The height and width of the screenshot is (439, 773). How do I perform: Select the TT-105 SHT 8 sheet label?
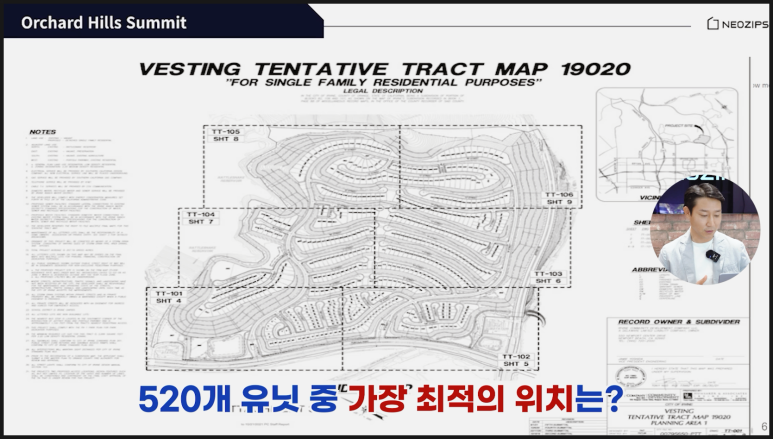point(226,135)
